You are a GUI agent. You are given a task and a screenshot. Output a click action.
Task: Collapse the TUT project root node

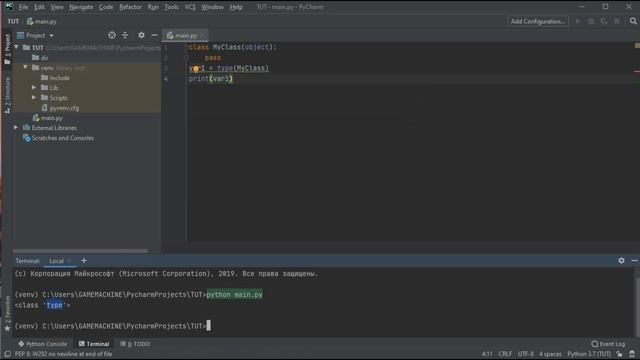pyautogui.click(x=16, y=47)
